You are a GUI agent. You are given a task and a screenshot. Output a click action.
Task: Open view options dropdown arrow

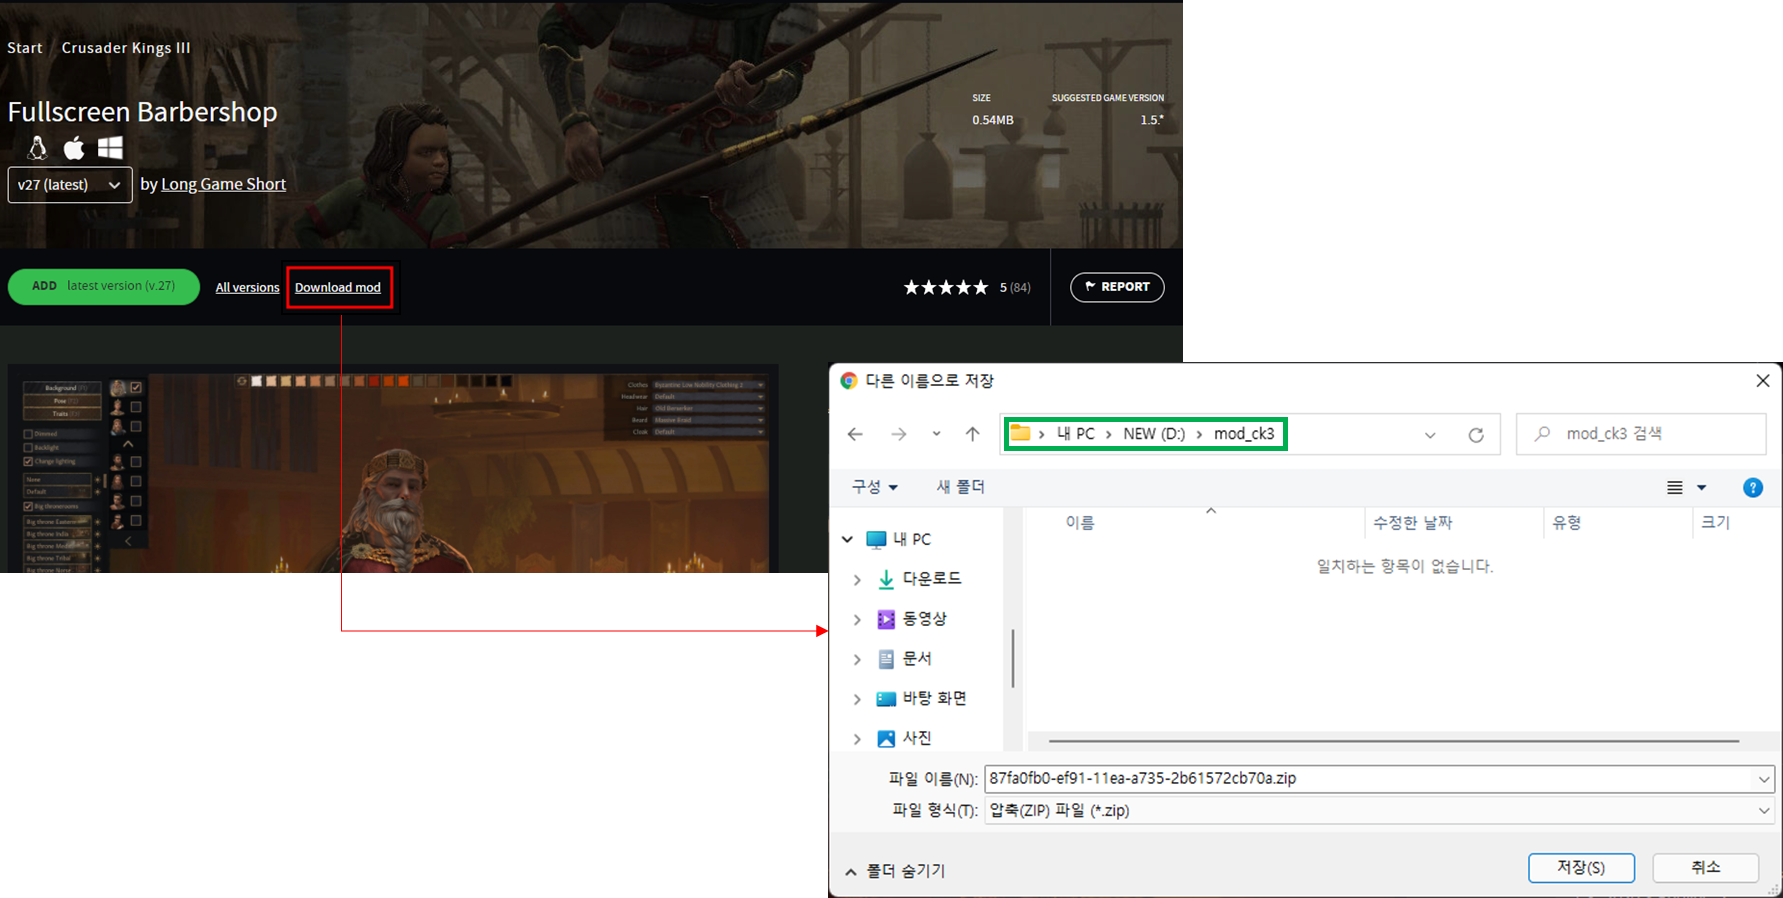point(1702,488)
